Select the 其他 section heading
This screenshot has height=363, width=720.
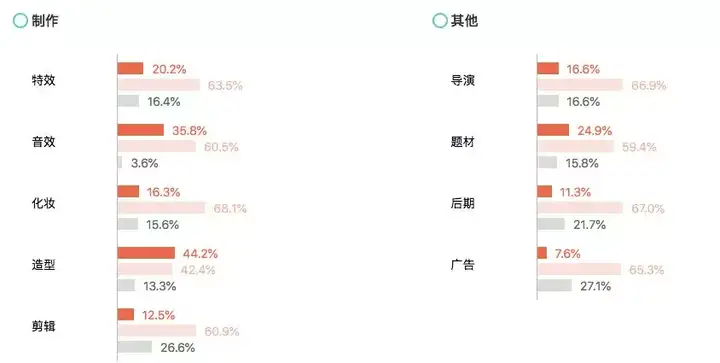pyautogui.click(x=464, y=21)
